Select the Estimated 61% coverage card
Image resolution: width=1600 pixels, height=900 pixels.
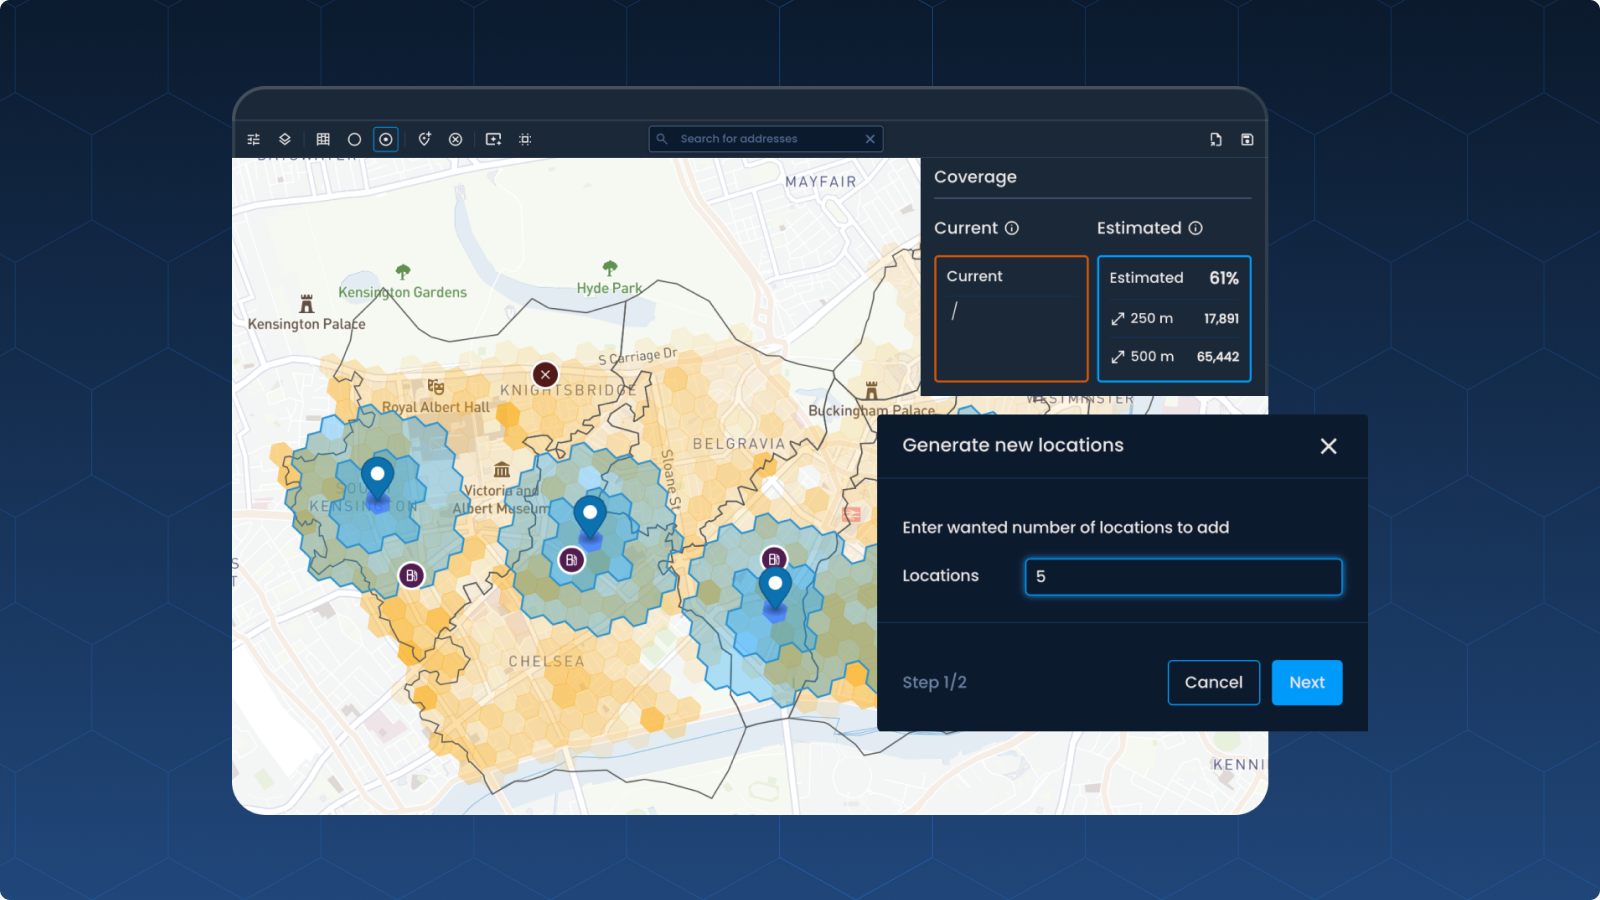(x=1174, y=319)
